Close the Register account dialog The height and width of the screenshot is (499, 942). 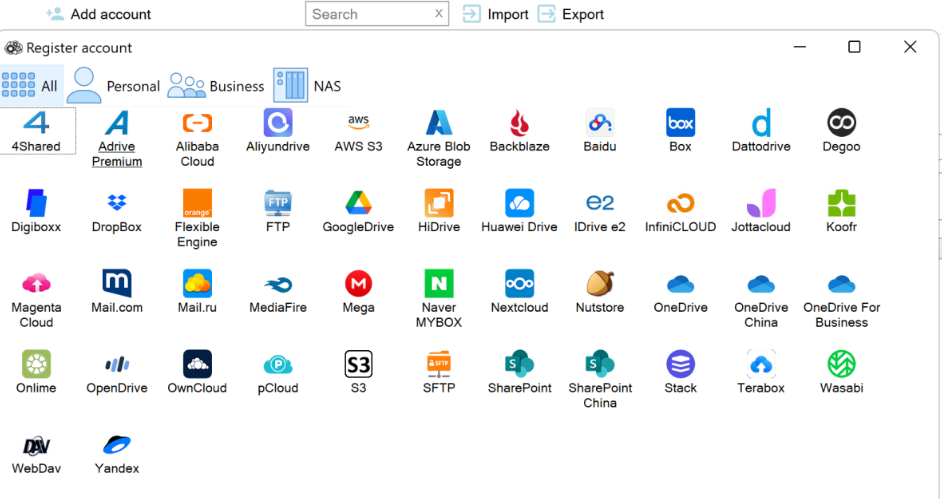point(910,47)
